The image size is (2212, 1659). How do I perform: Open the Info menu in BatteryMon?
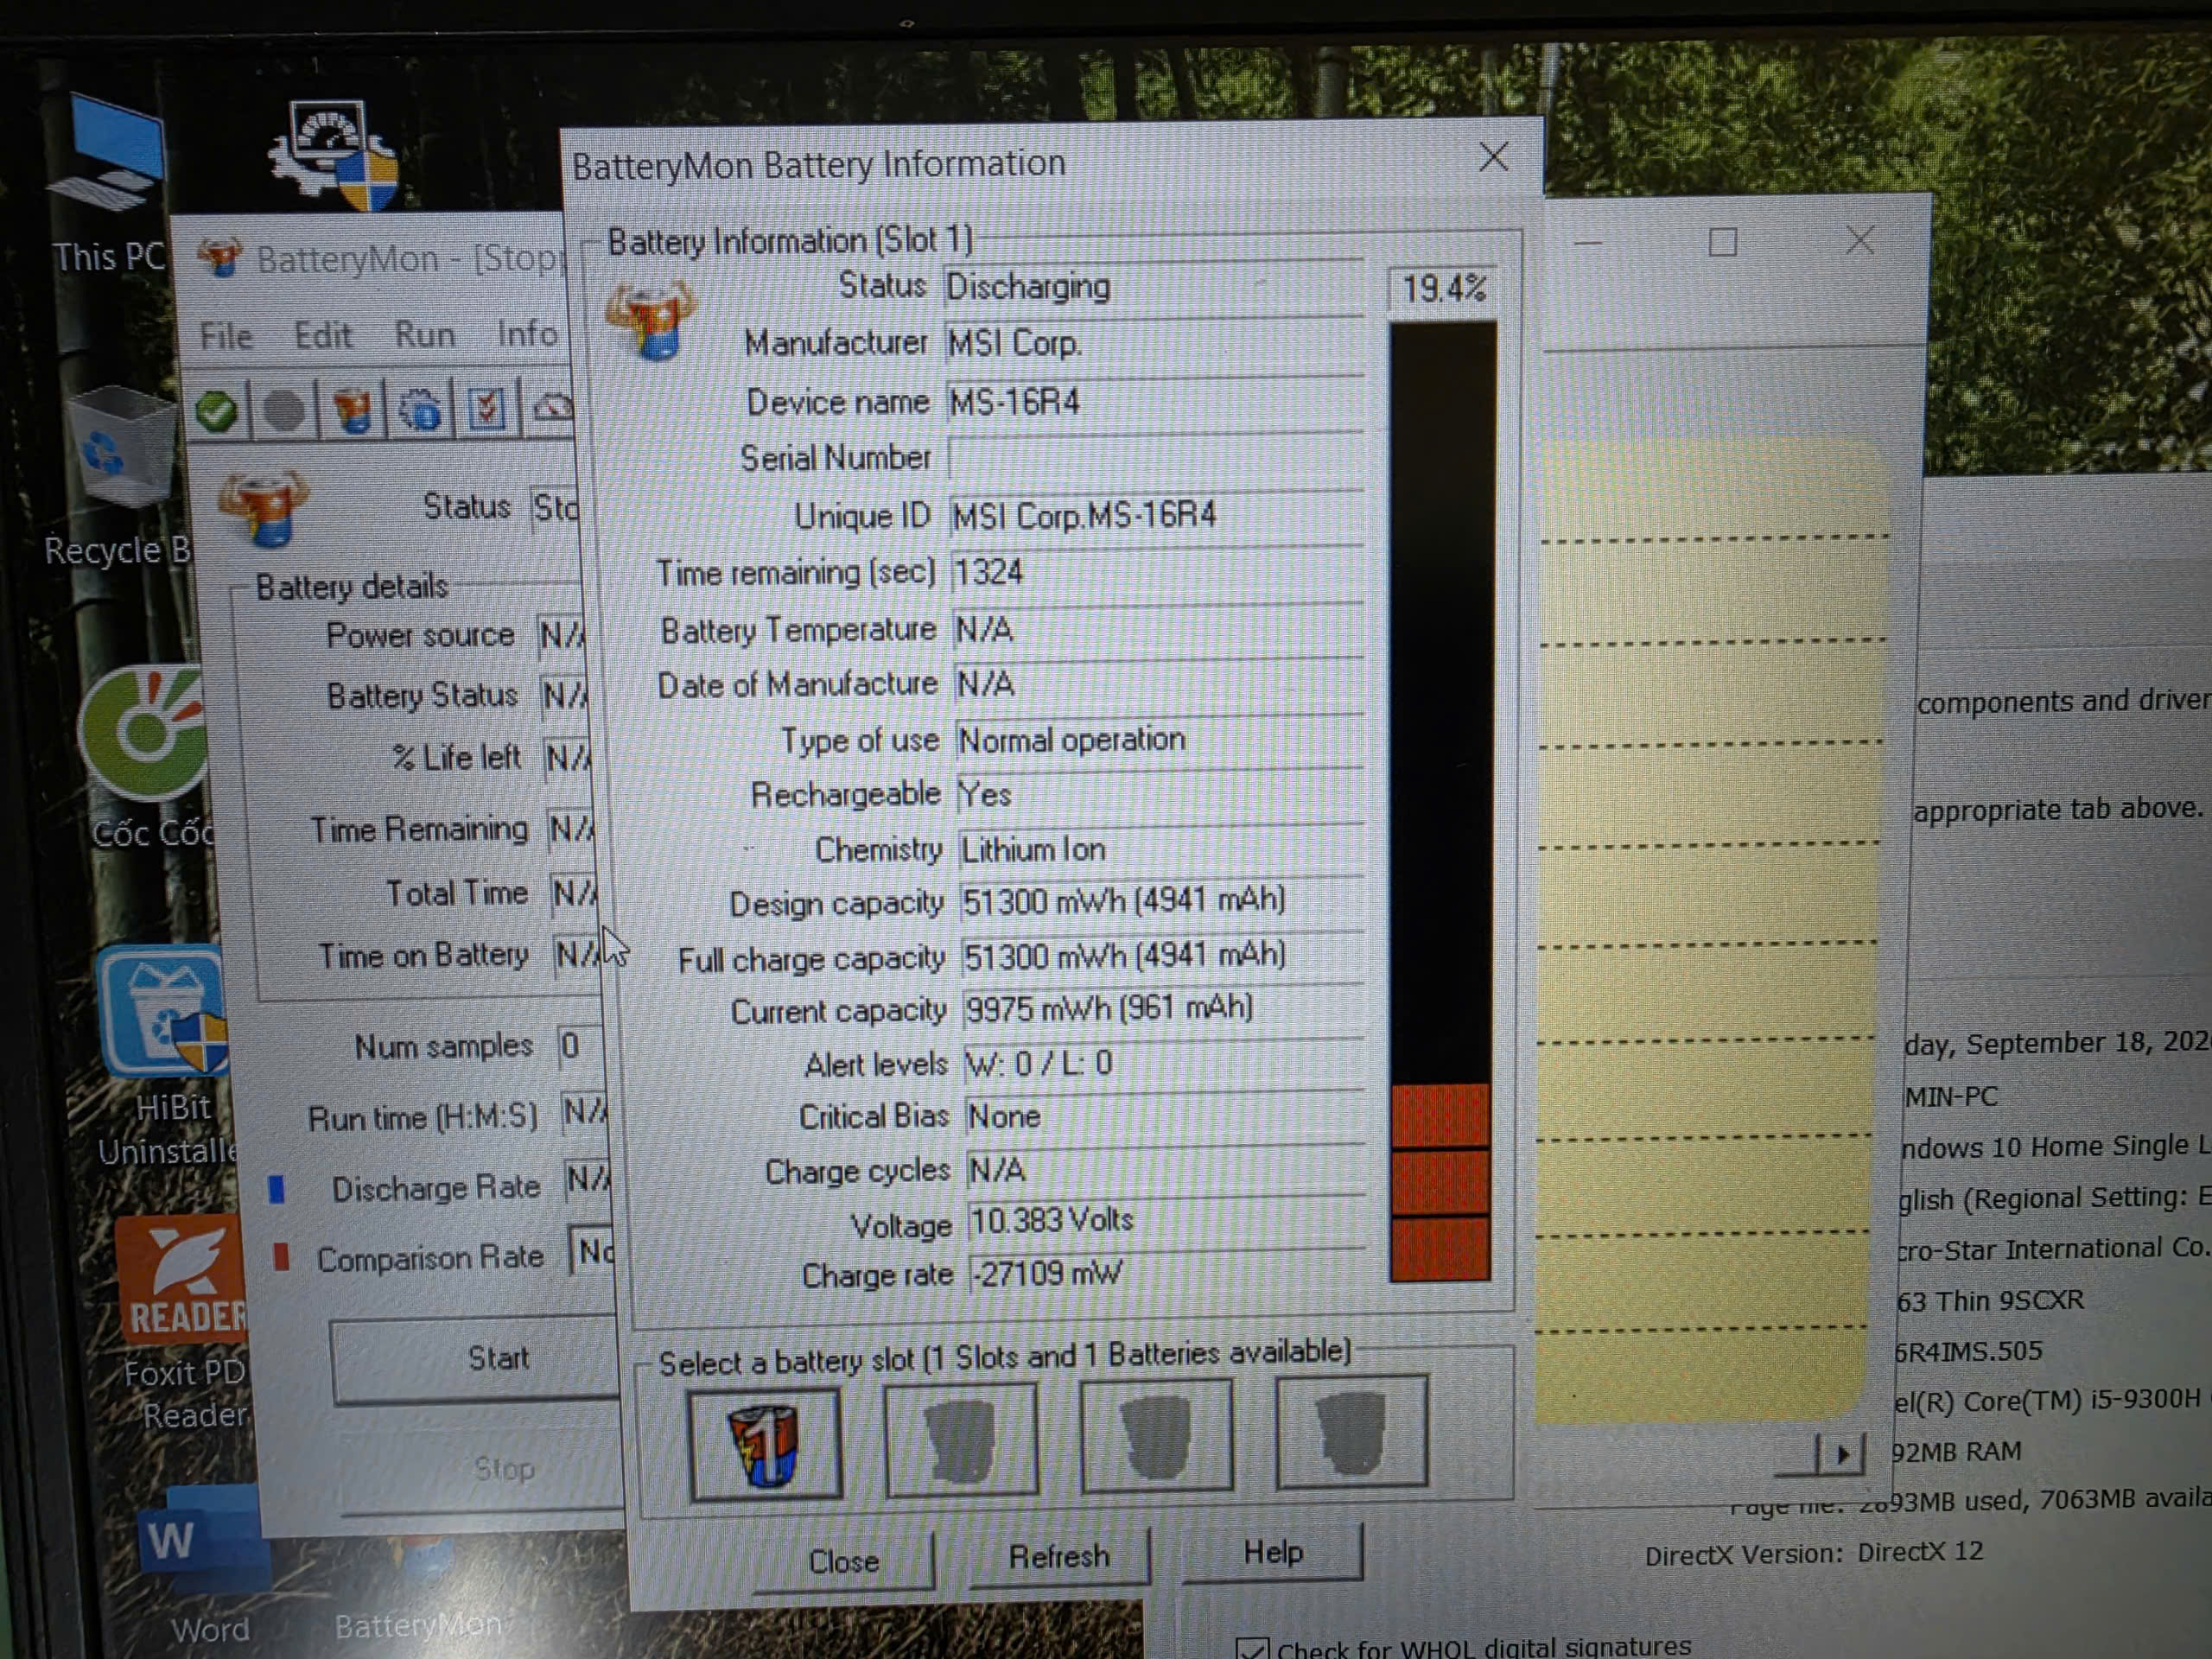[x=527, y=333]
